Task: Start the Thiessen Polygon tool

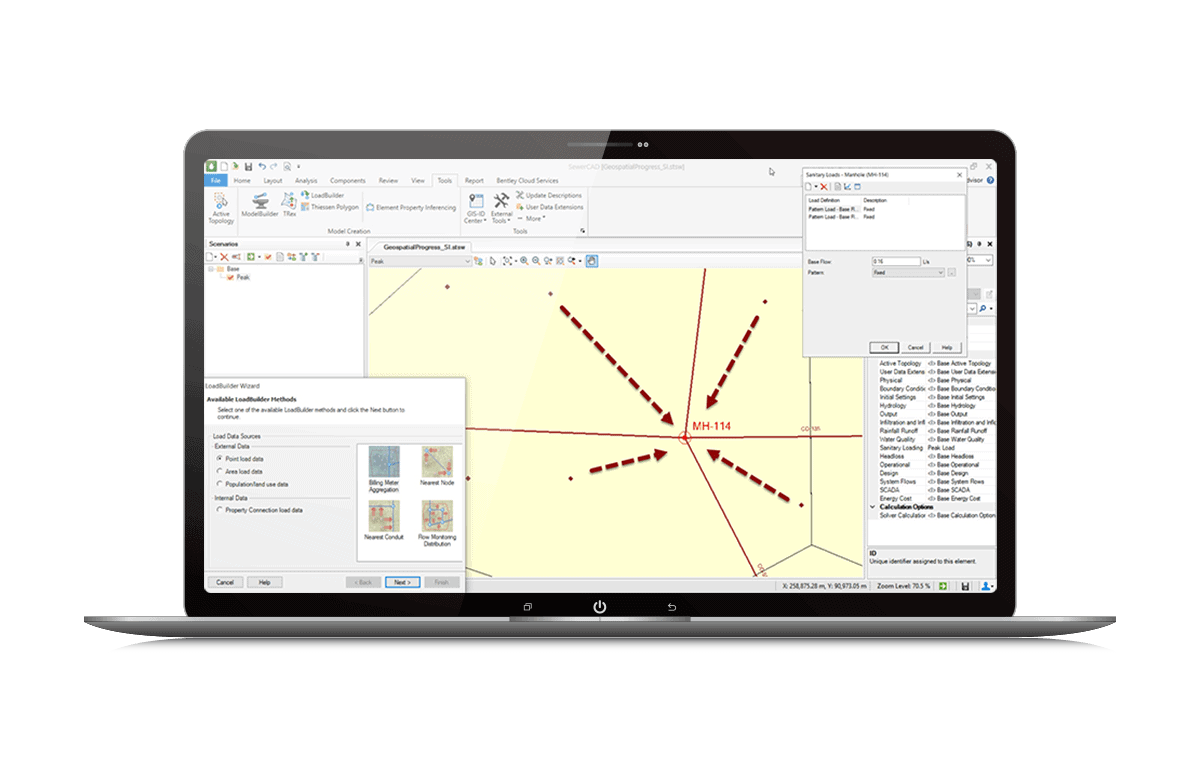Action: click(x=332, y=207)
